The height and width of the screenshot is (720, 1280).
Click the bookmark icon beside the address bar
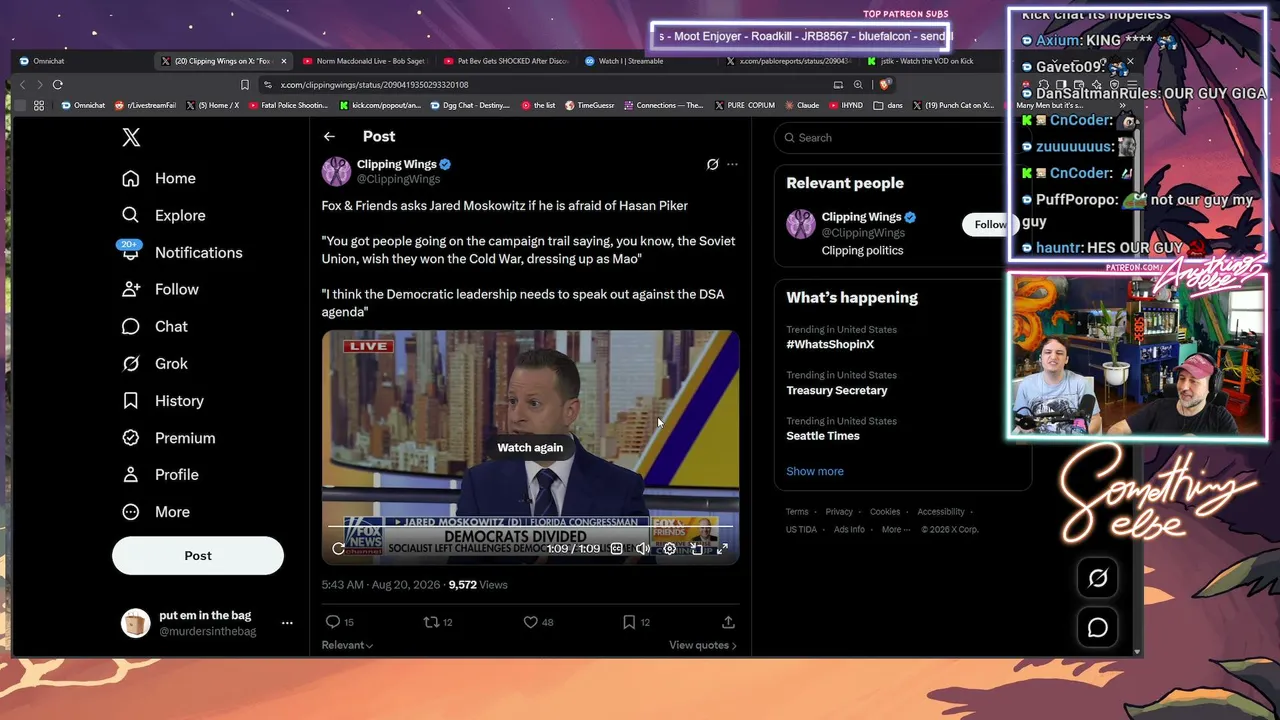point(244,85)
